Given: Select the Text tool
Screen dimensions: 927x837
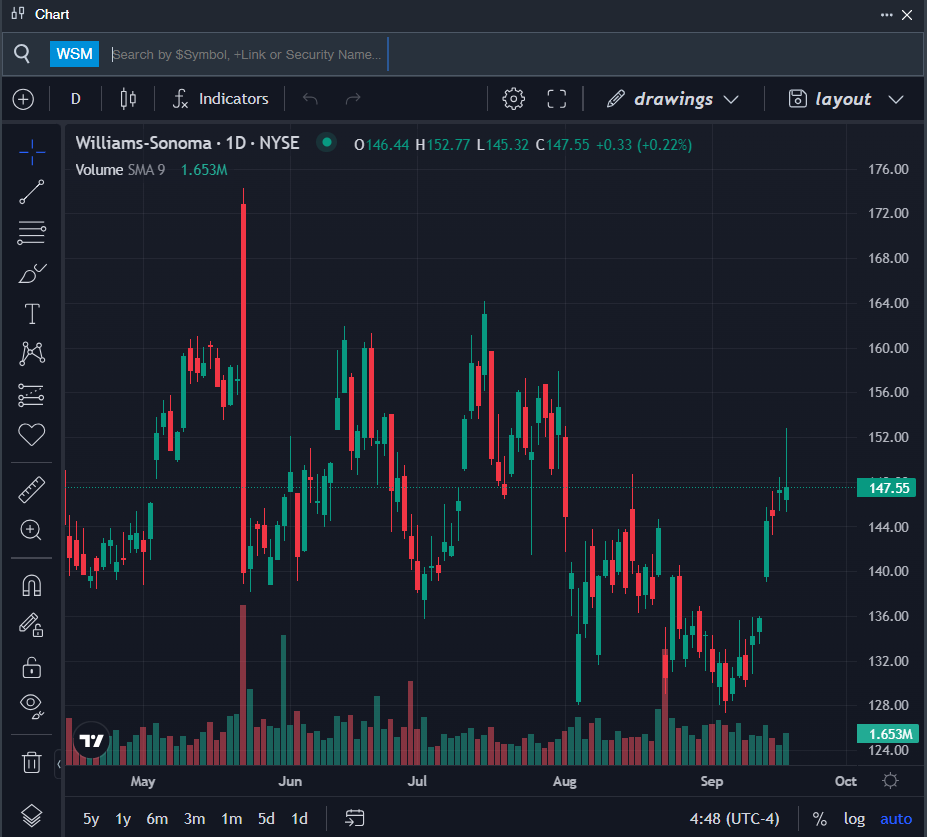Looking at the screenshot, I should coord(32,314).
